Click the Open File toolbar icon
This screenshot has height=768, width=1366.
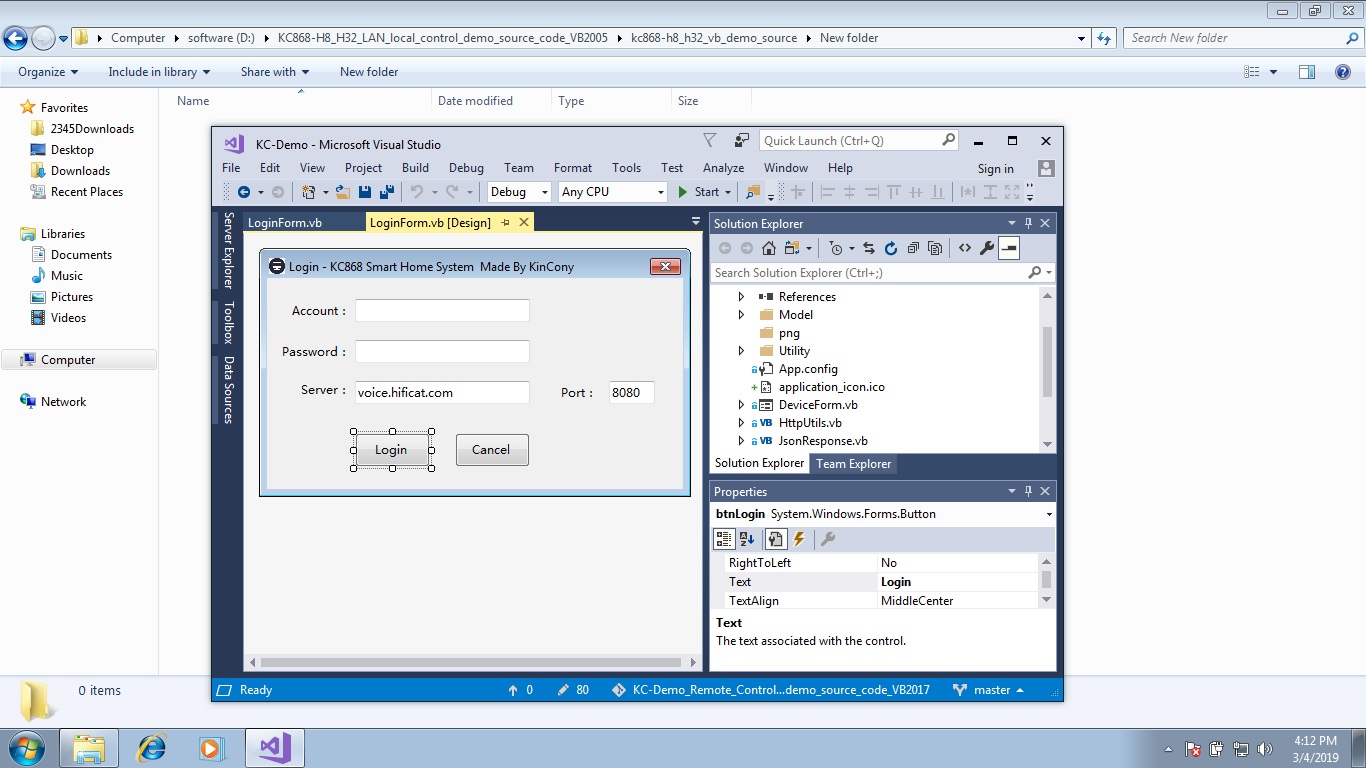pos(342,192)
